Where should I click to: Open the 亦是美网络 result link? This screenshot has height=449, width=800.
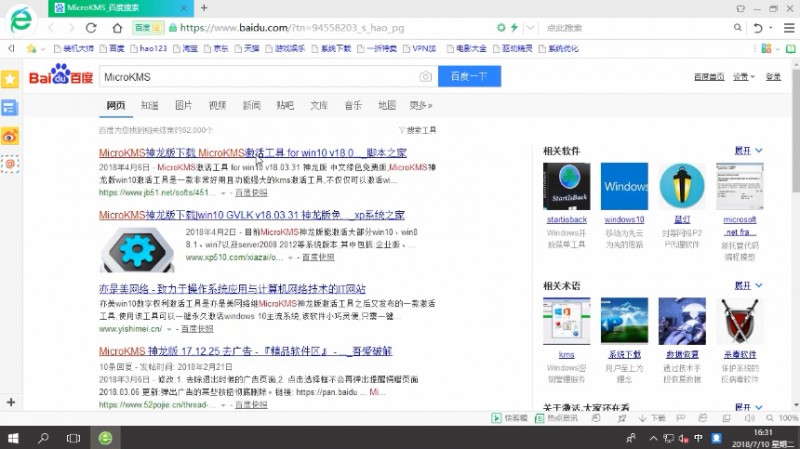pyautogui.click(x=232, y=289)
